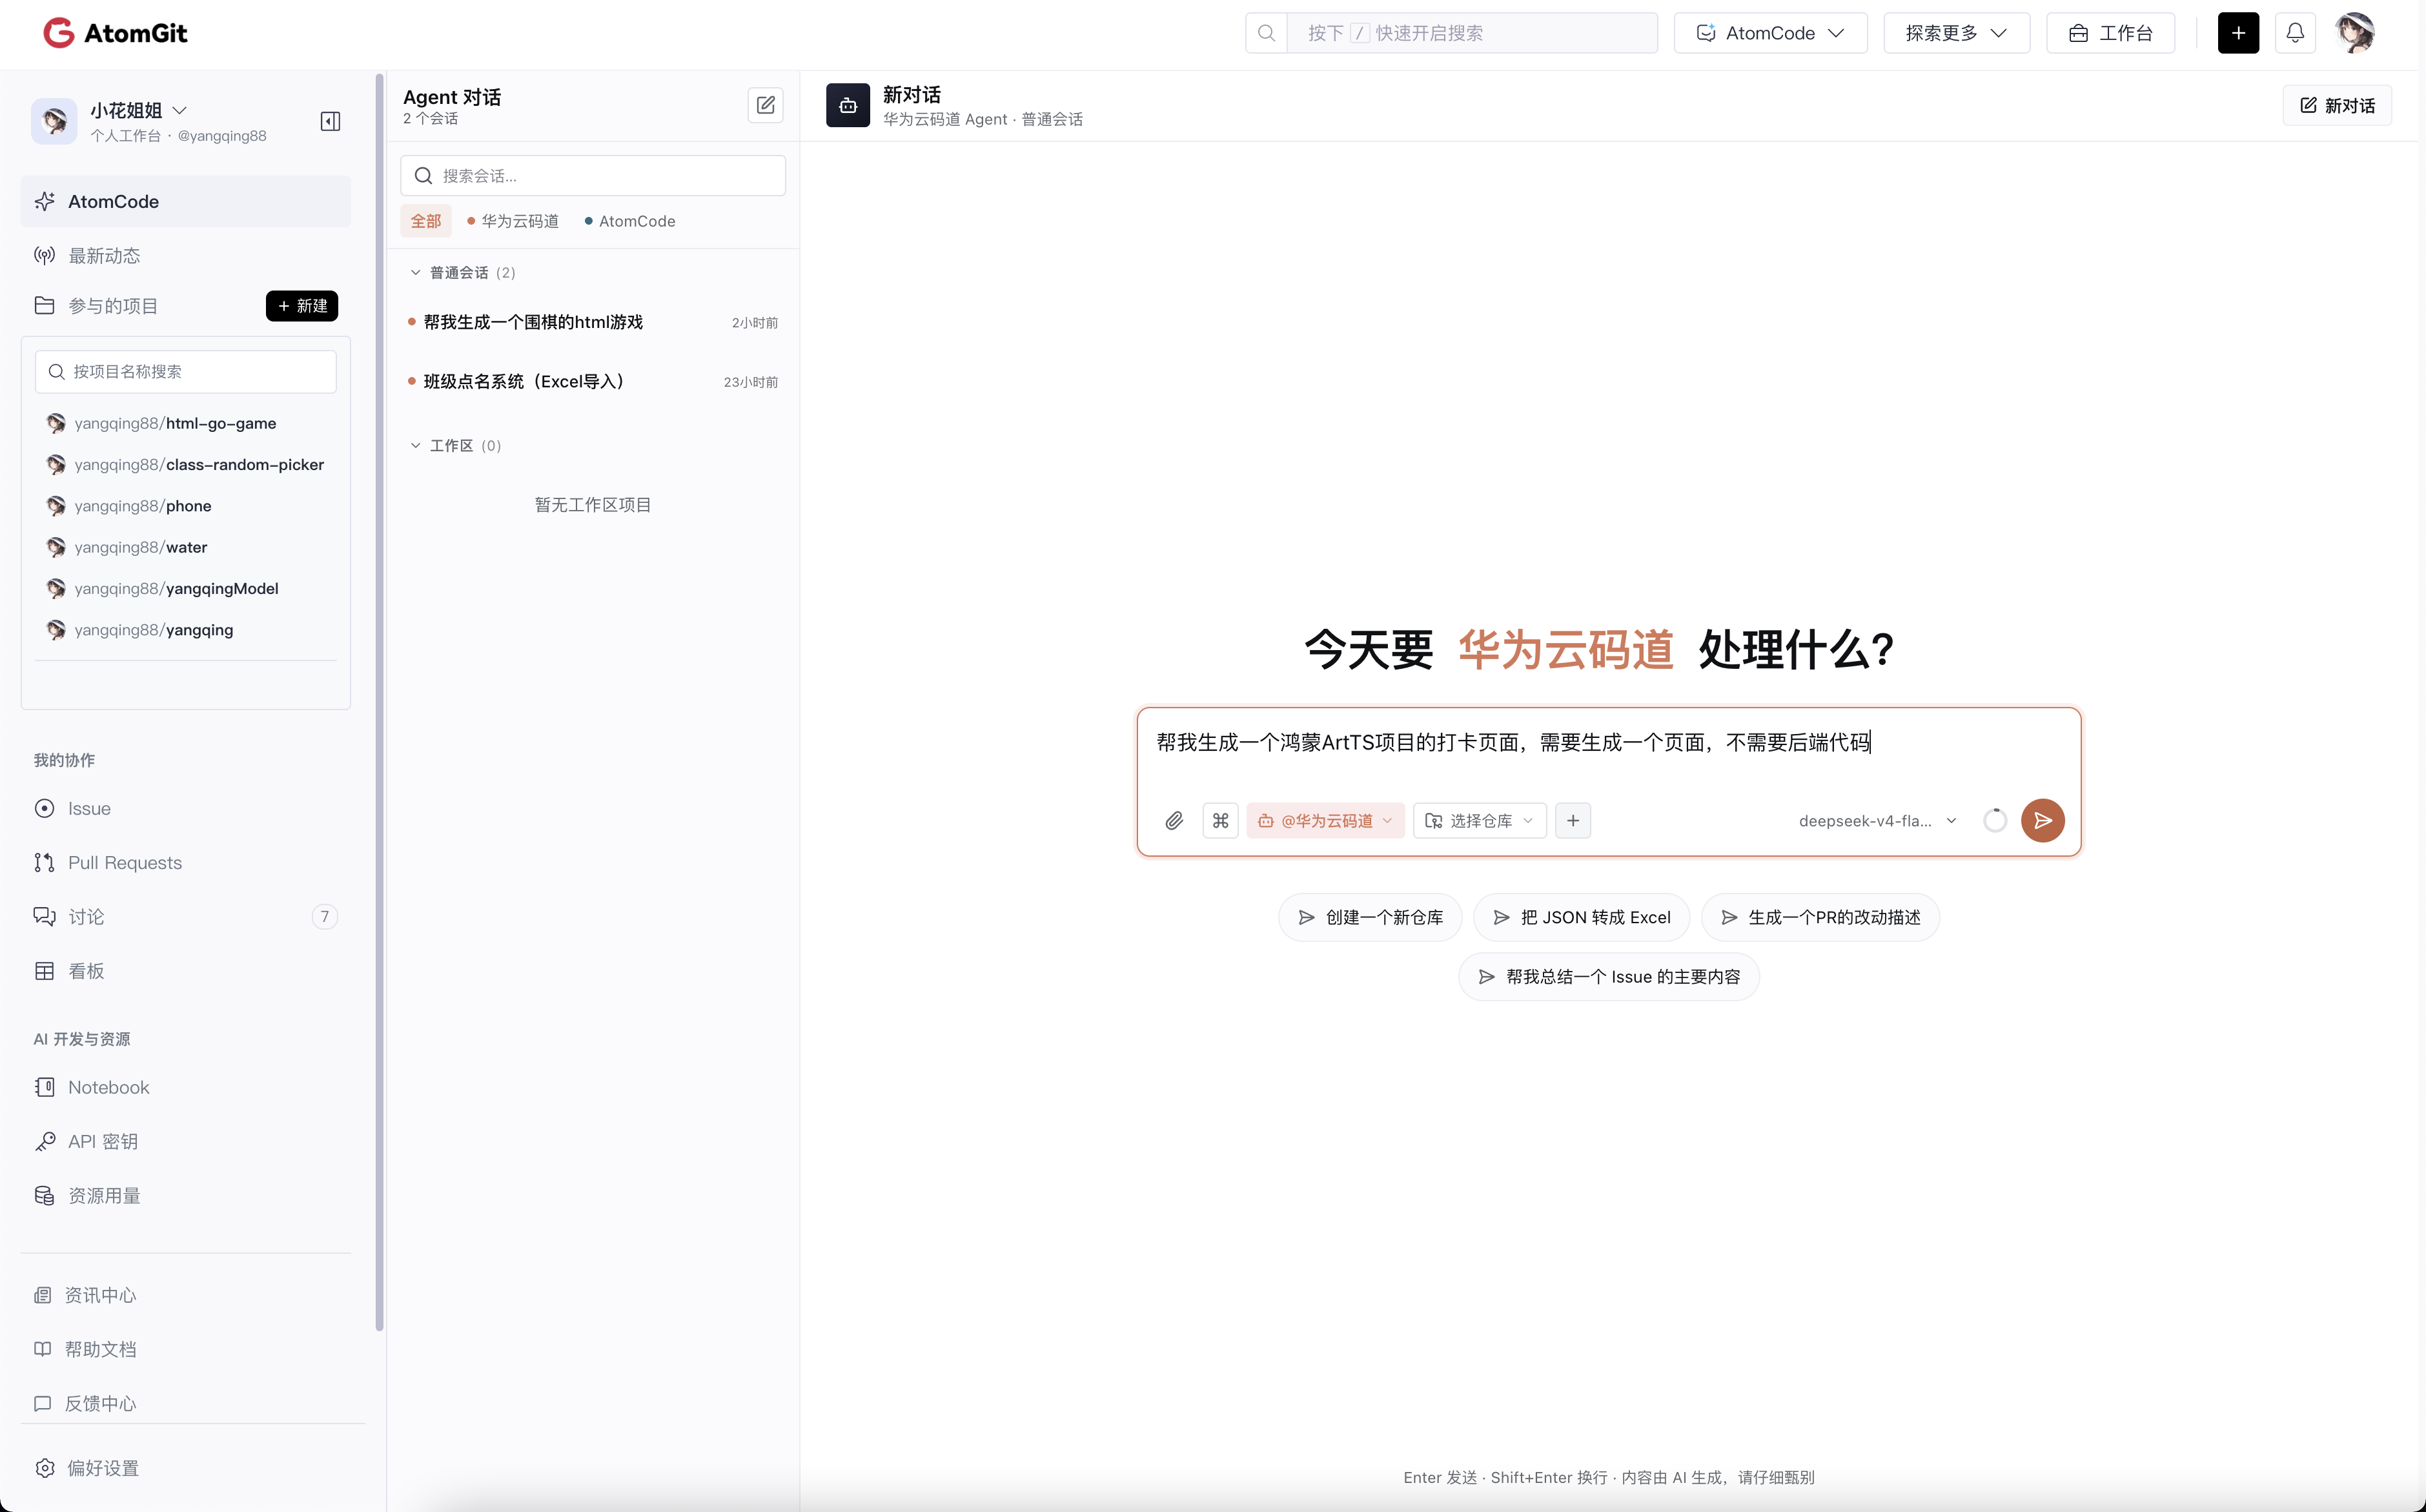Send the message with the orange arrow button
Viewport: 2426px width, 1512px height.
(x=2042, y=821)
